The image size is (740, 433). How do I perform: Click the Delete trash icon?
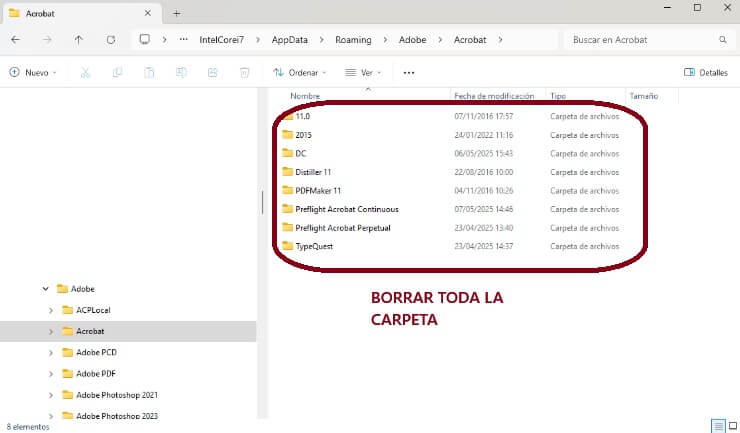click(244, 72)
